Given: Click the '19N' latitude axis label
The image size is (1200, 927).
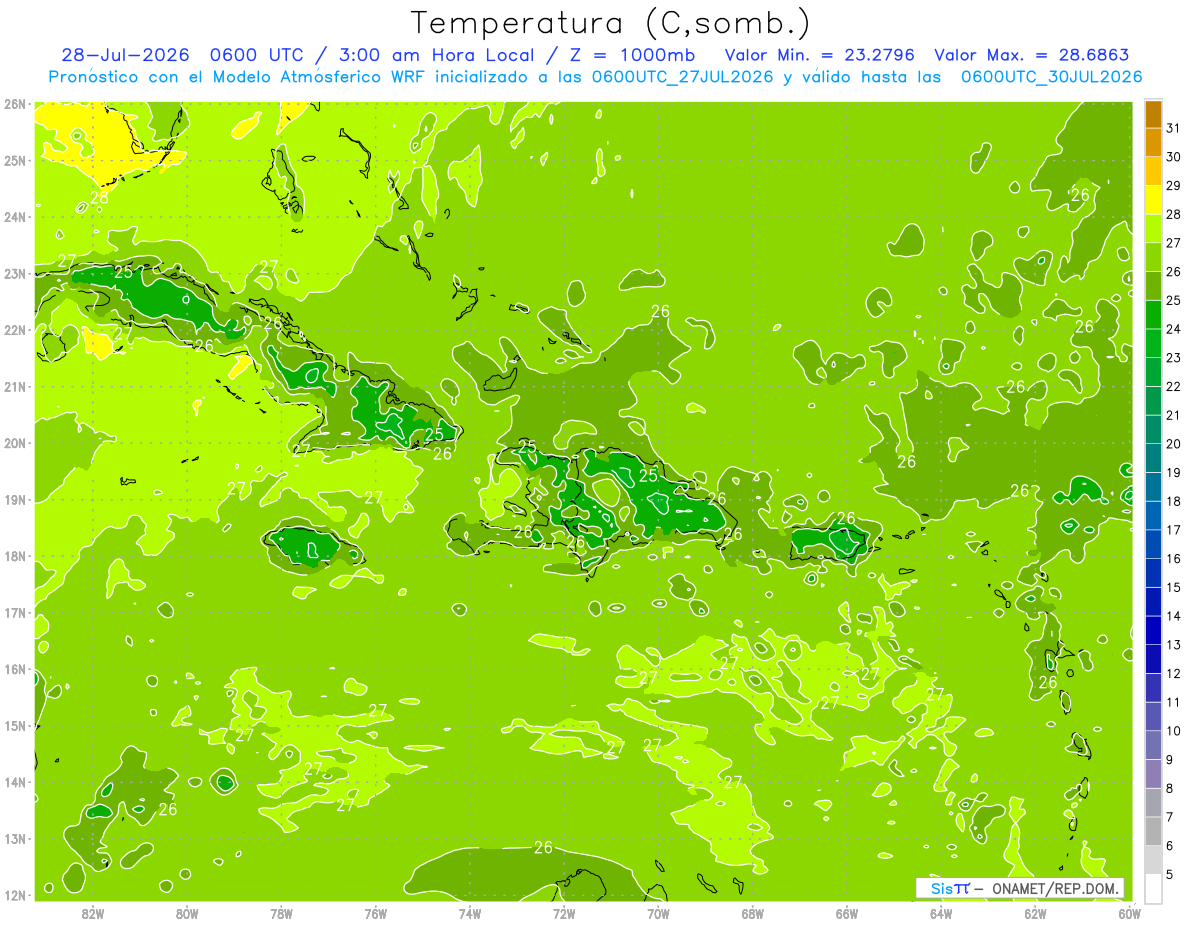Looking at the screenshot, I should [15, 499].
